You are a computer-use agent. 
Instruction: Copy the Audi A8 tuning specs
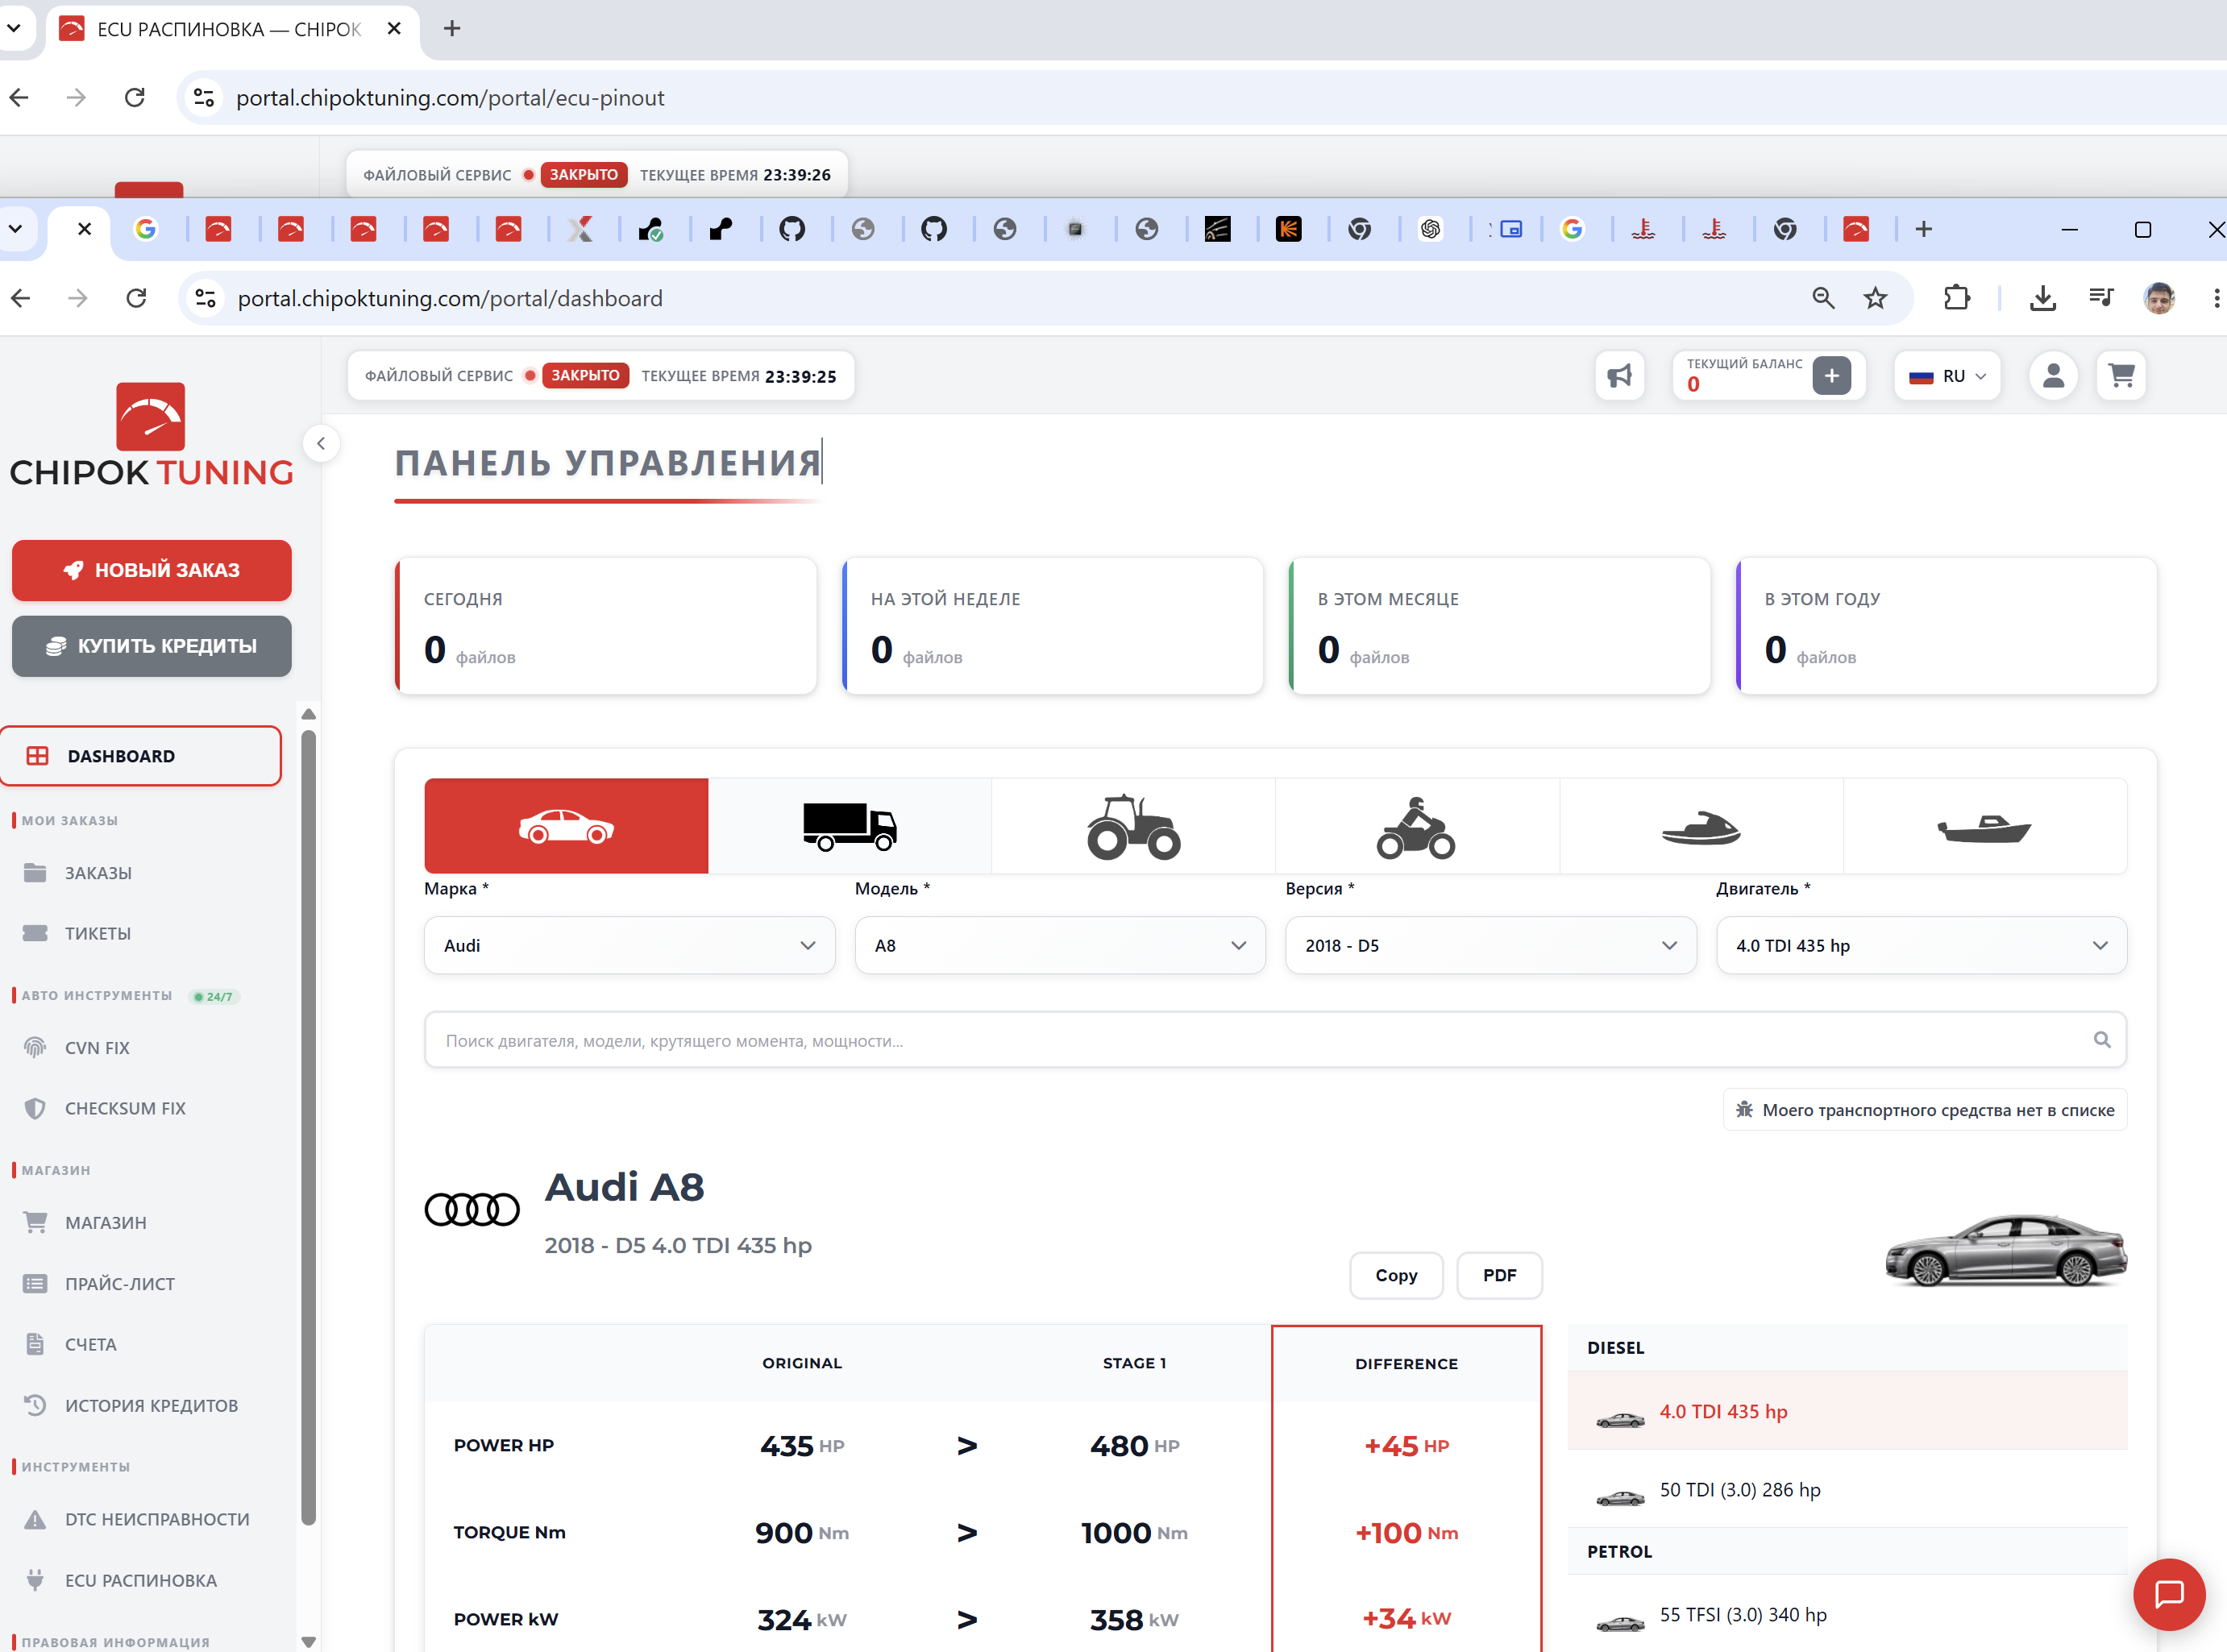click(1396, 1275)
